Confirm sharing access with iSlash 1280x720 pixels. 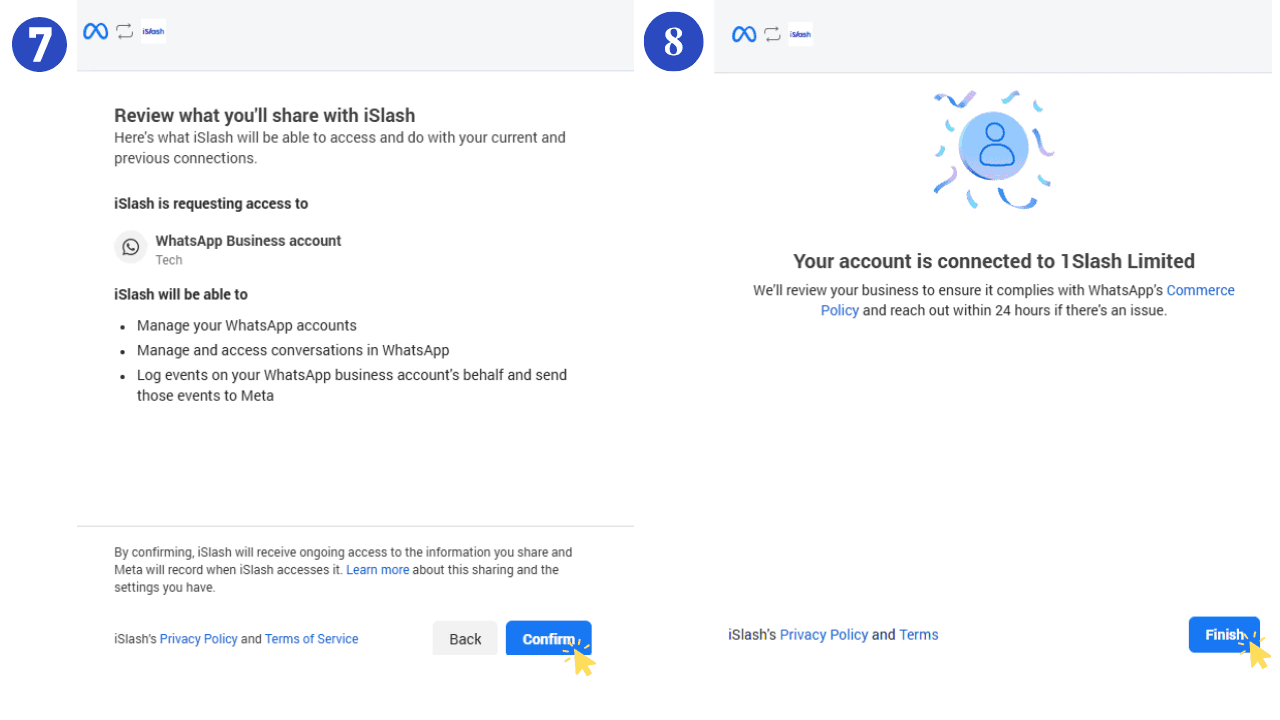coord(549,638)
